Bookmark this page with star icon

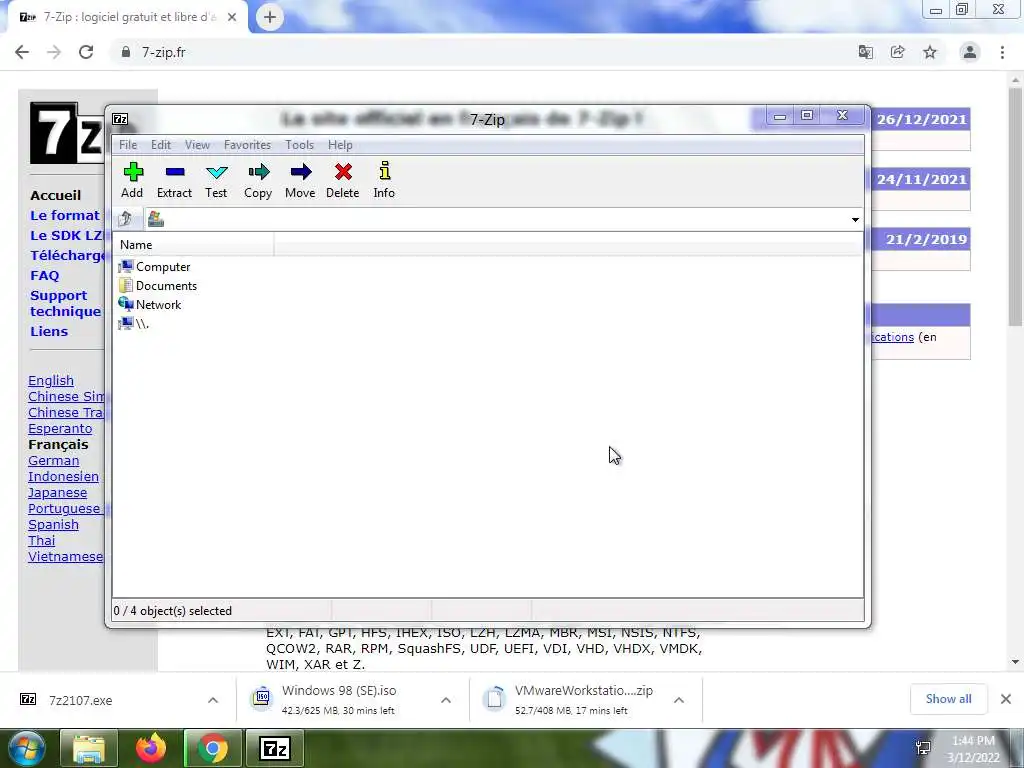[930, 52]
